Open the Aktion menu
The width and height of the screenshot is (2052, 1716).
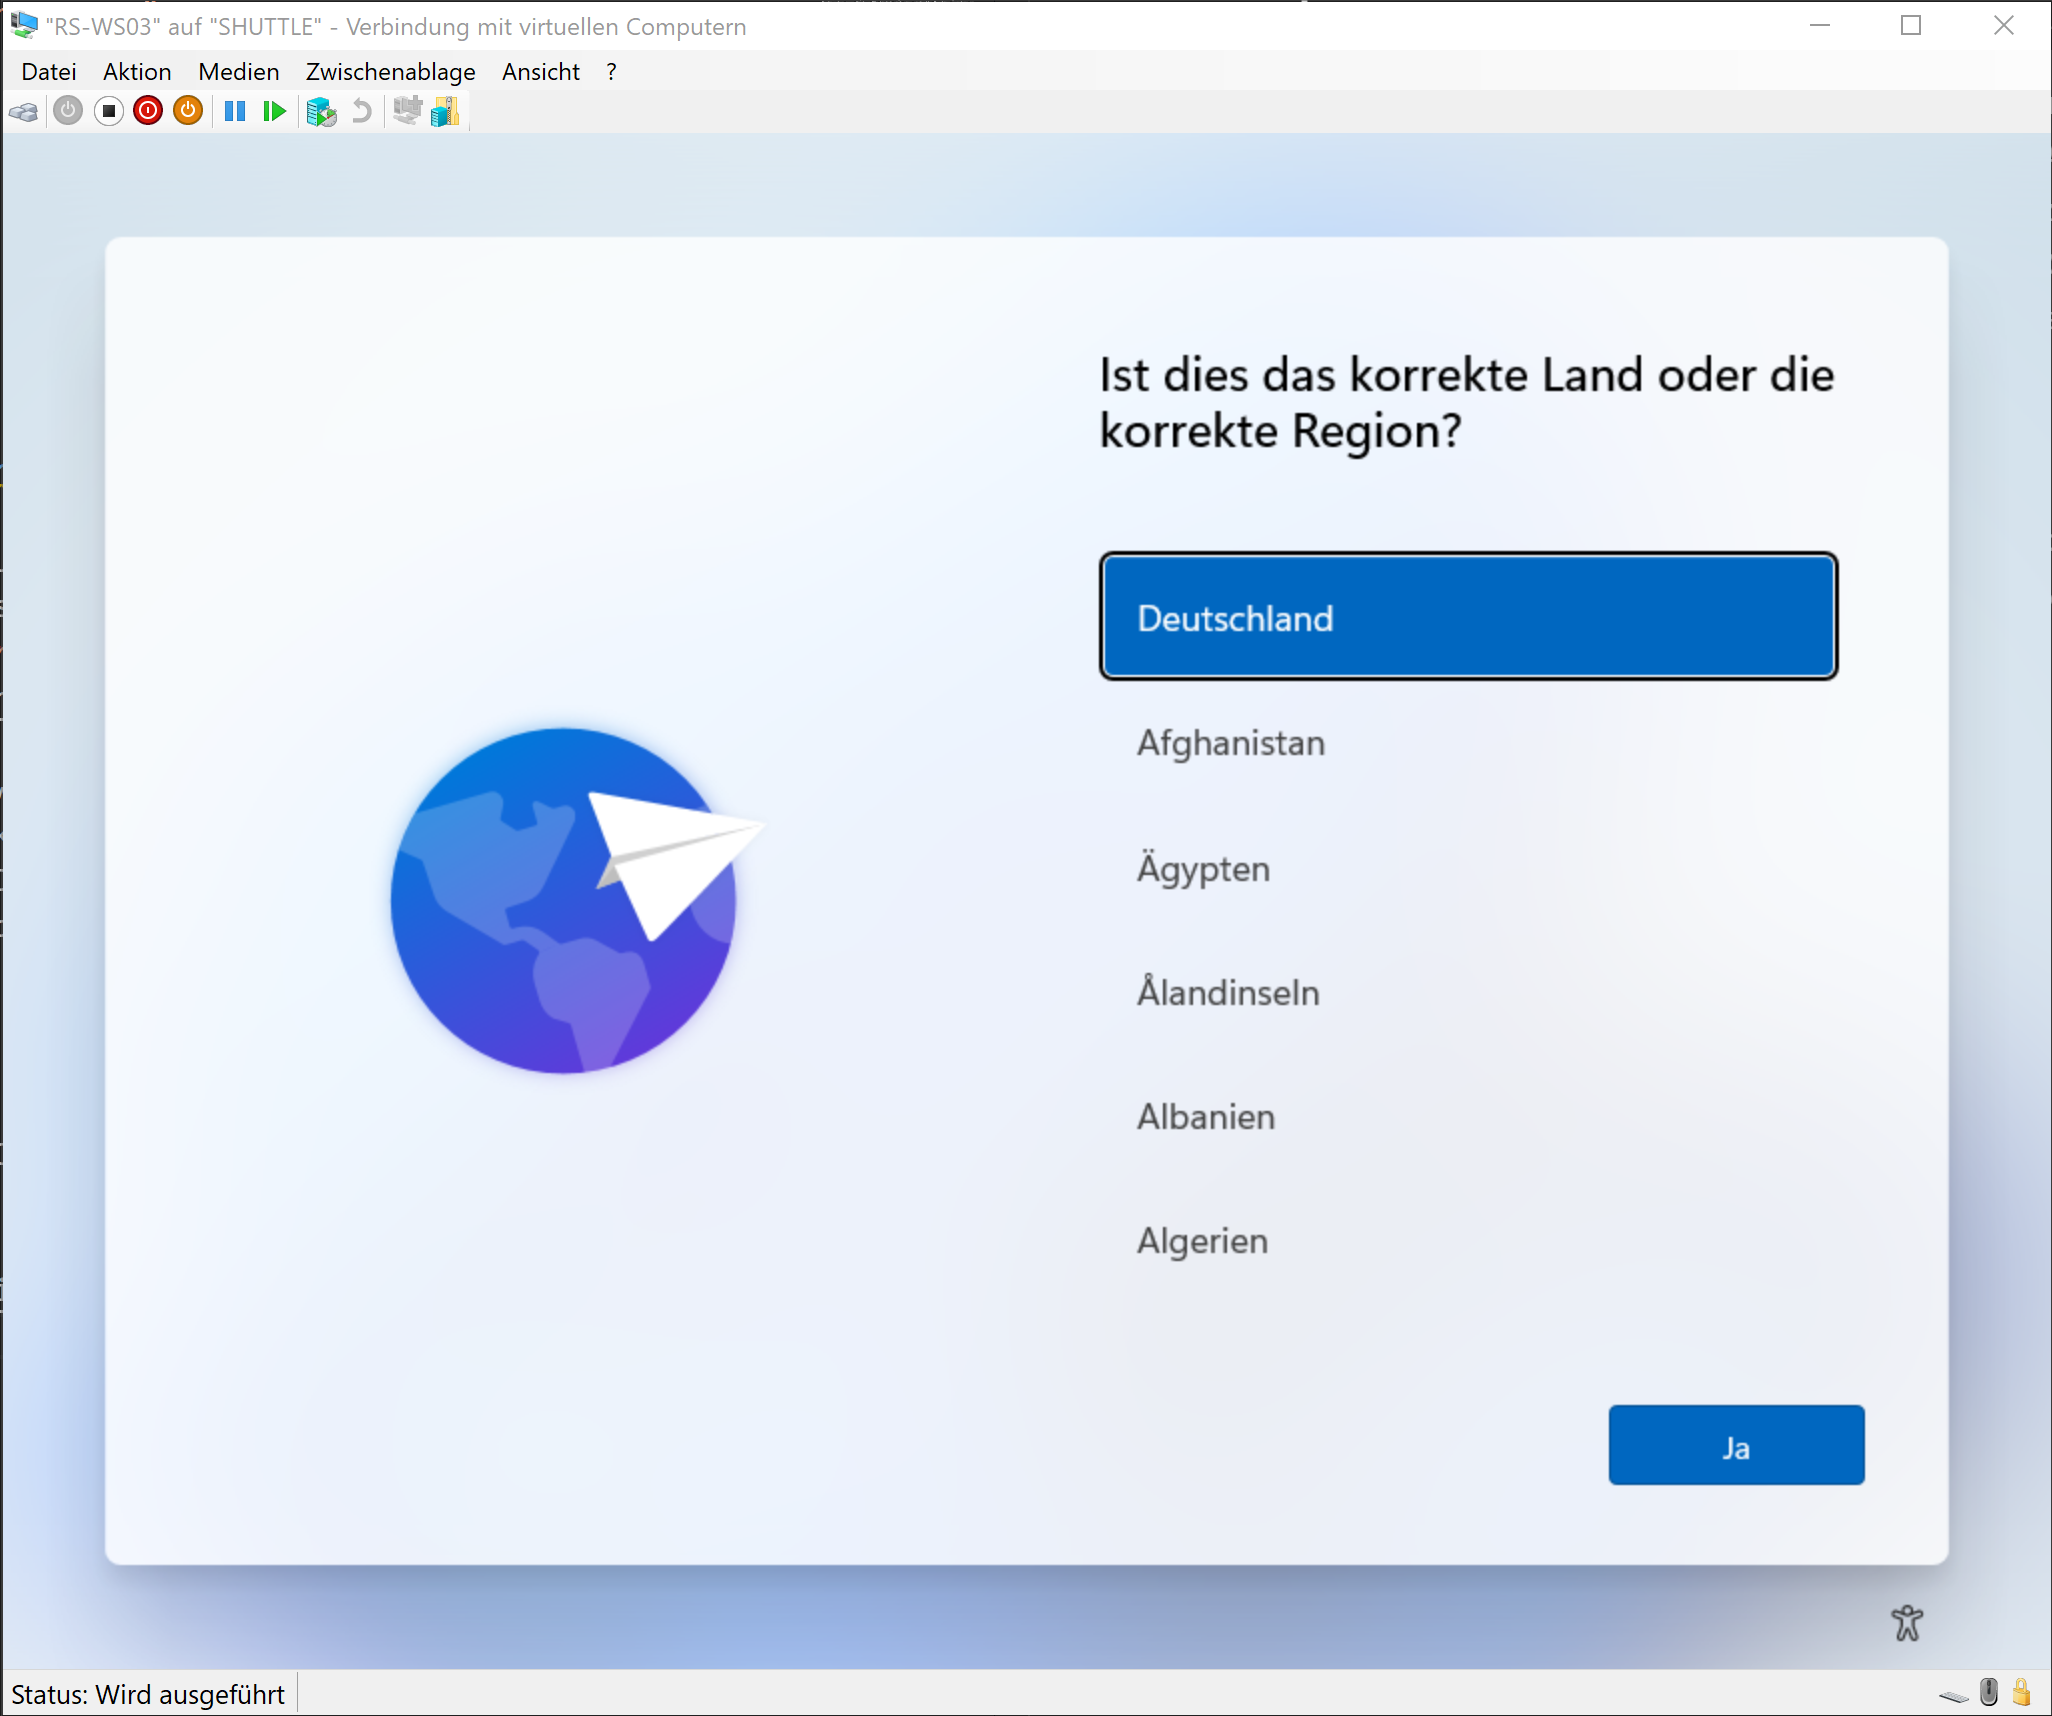coord(136,71)
